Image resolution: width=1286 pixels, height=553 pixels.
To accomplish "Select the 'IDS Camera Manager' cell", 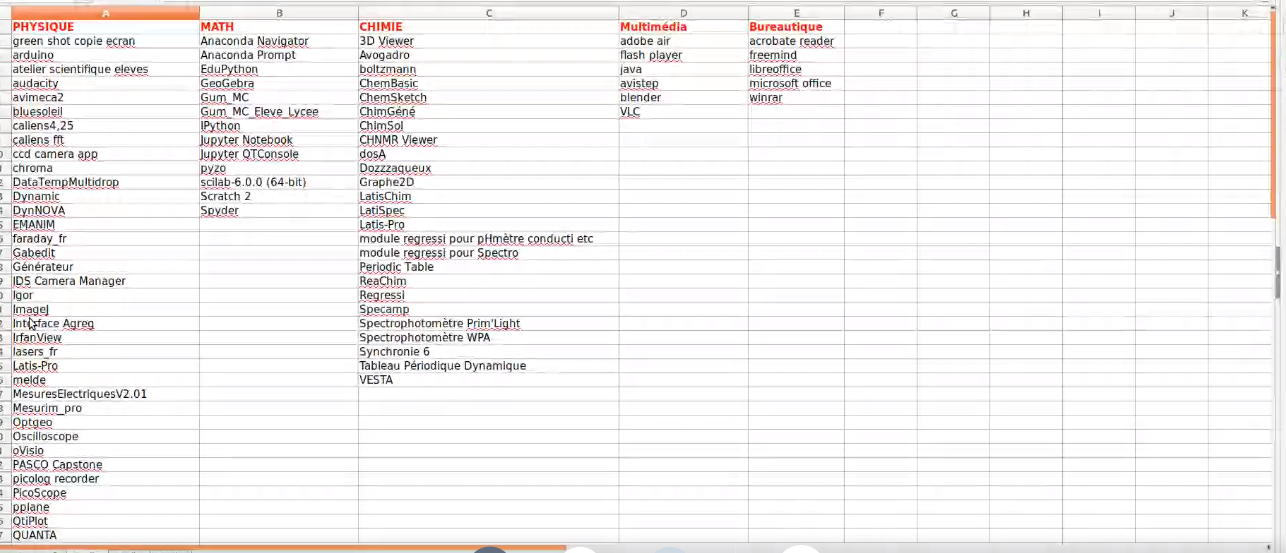I will 105,281.
